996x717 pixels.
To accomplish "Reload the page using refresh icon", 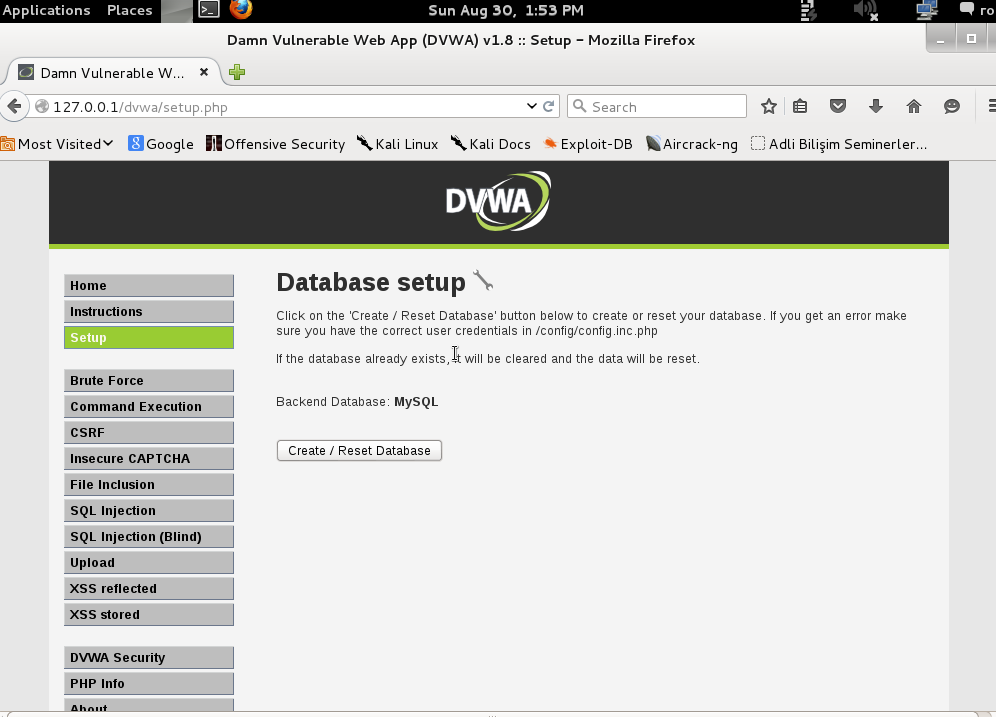I will click(x=549, y=106).
